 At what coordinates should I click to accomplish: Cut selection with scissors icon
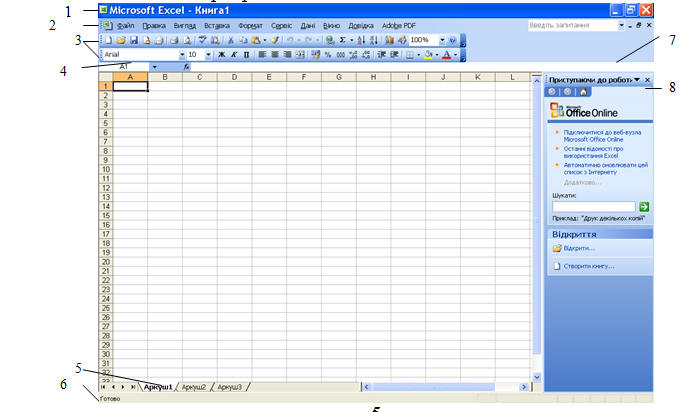pyautogui.click(x=231, y=40)
